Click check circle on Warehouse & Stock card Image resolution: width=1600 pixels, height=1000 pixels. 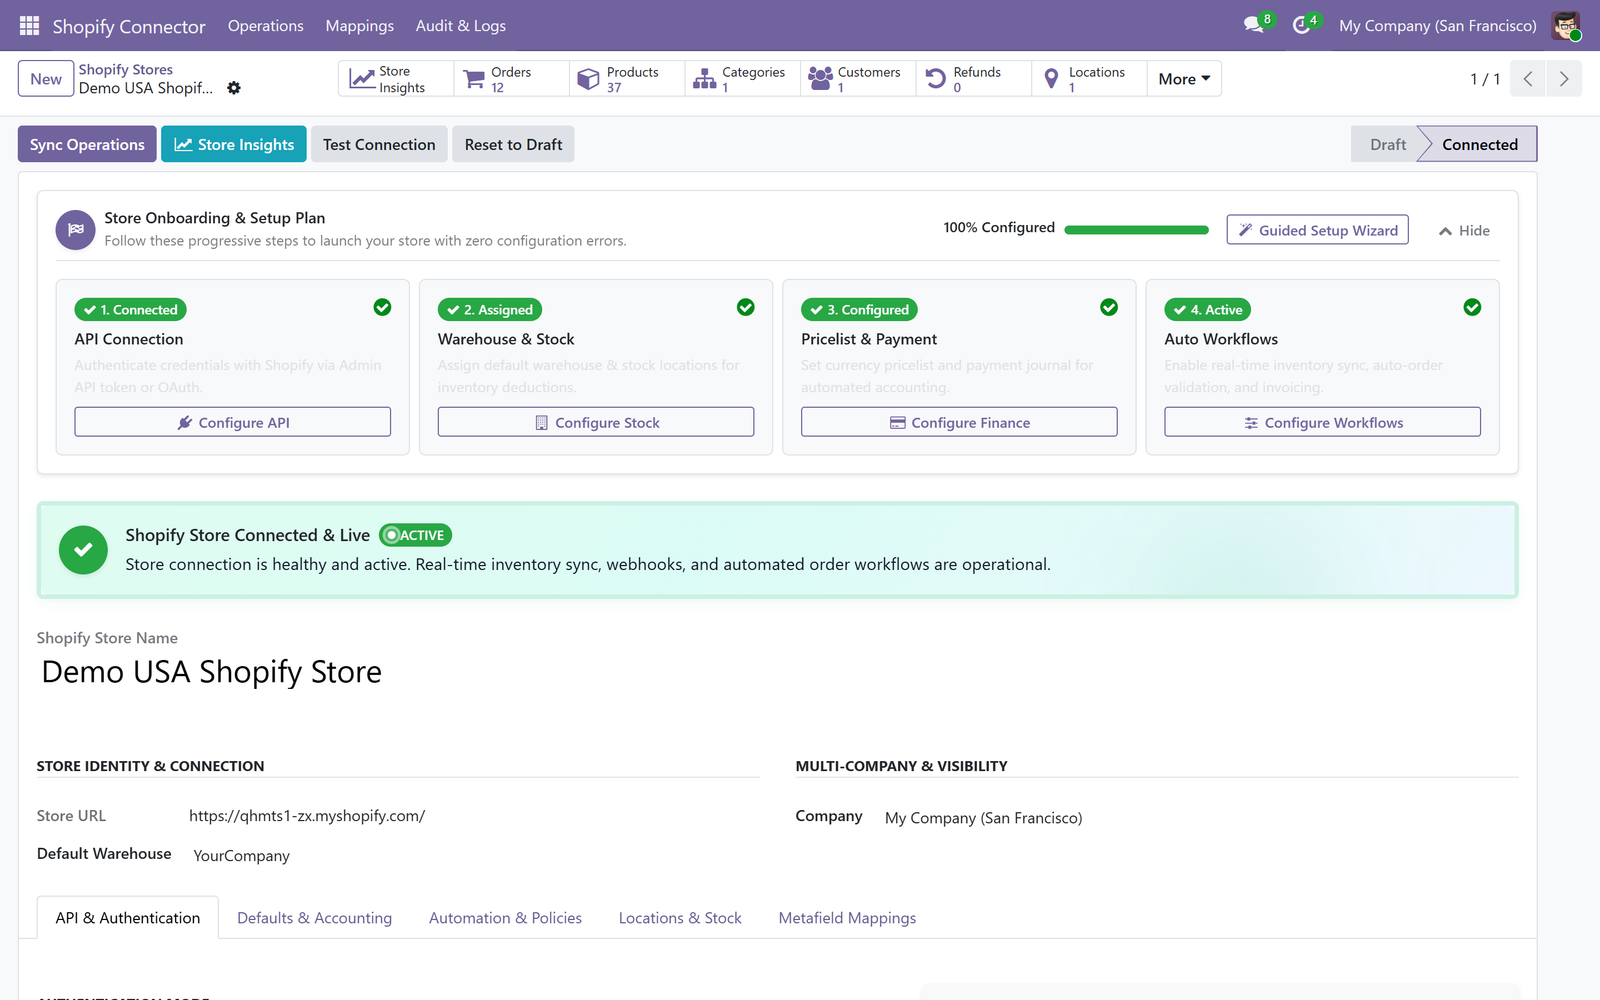click(746, 307)
